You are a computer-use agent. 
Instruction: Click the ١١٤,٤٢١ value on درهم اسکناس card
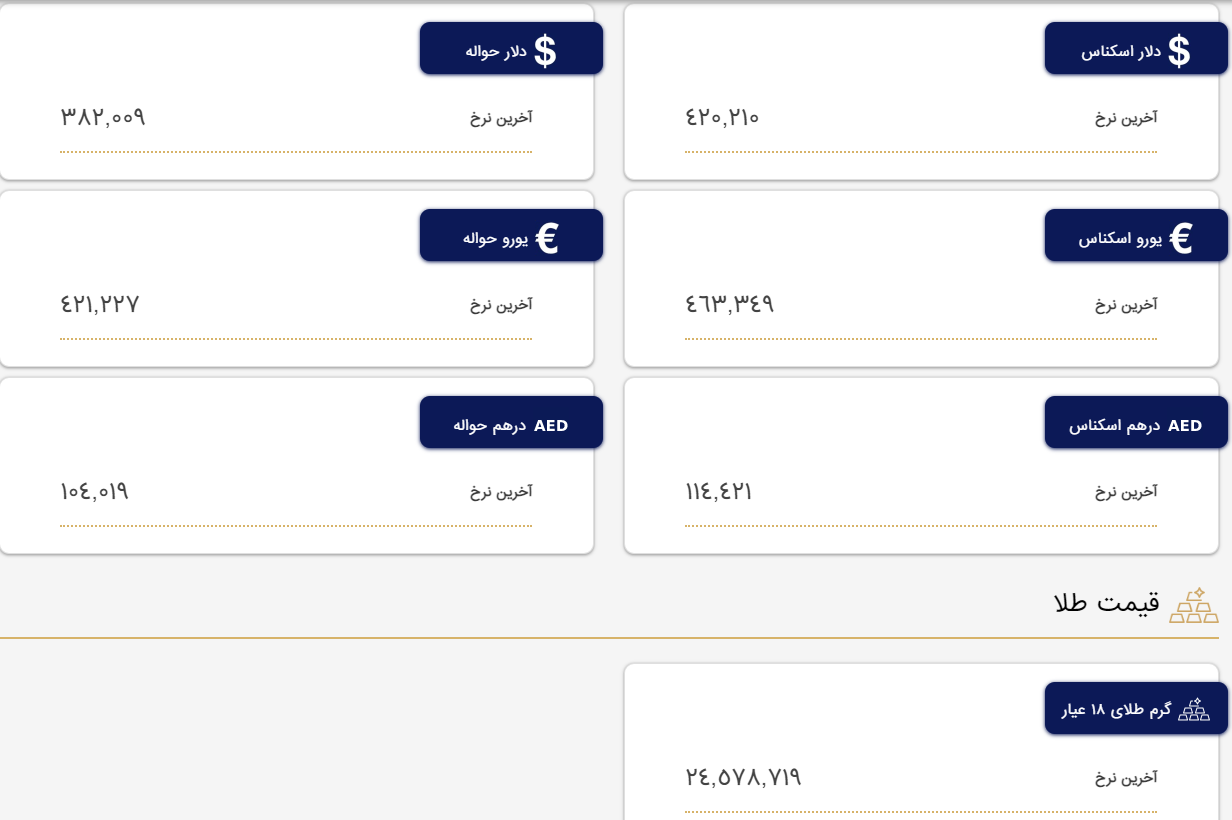point(718,491)
